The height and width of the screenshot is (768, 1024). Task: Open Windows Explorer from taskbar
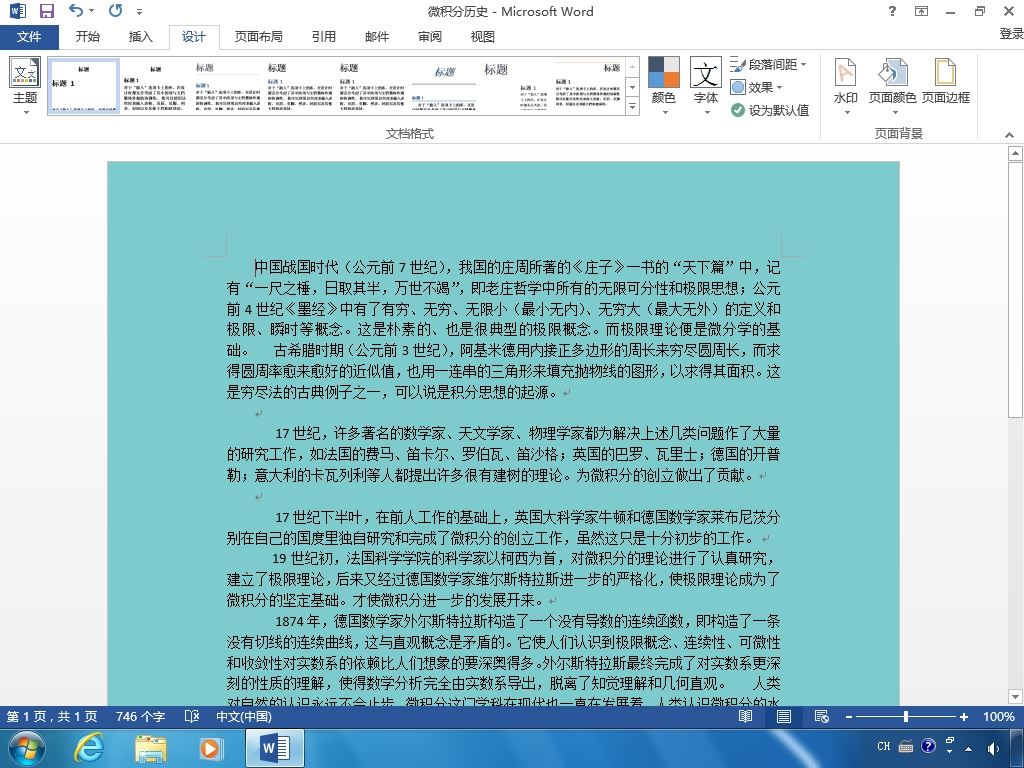[150, 748]
